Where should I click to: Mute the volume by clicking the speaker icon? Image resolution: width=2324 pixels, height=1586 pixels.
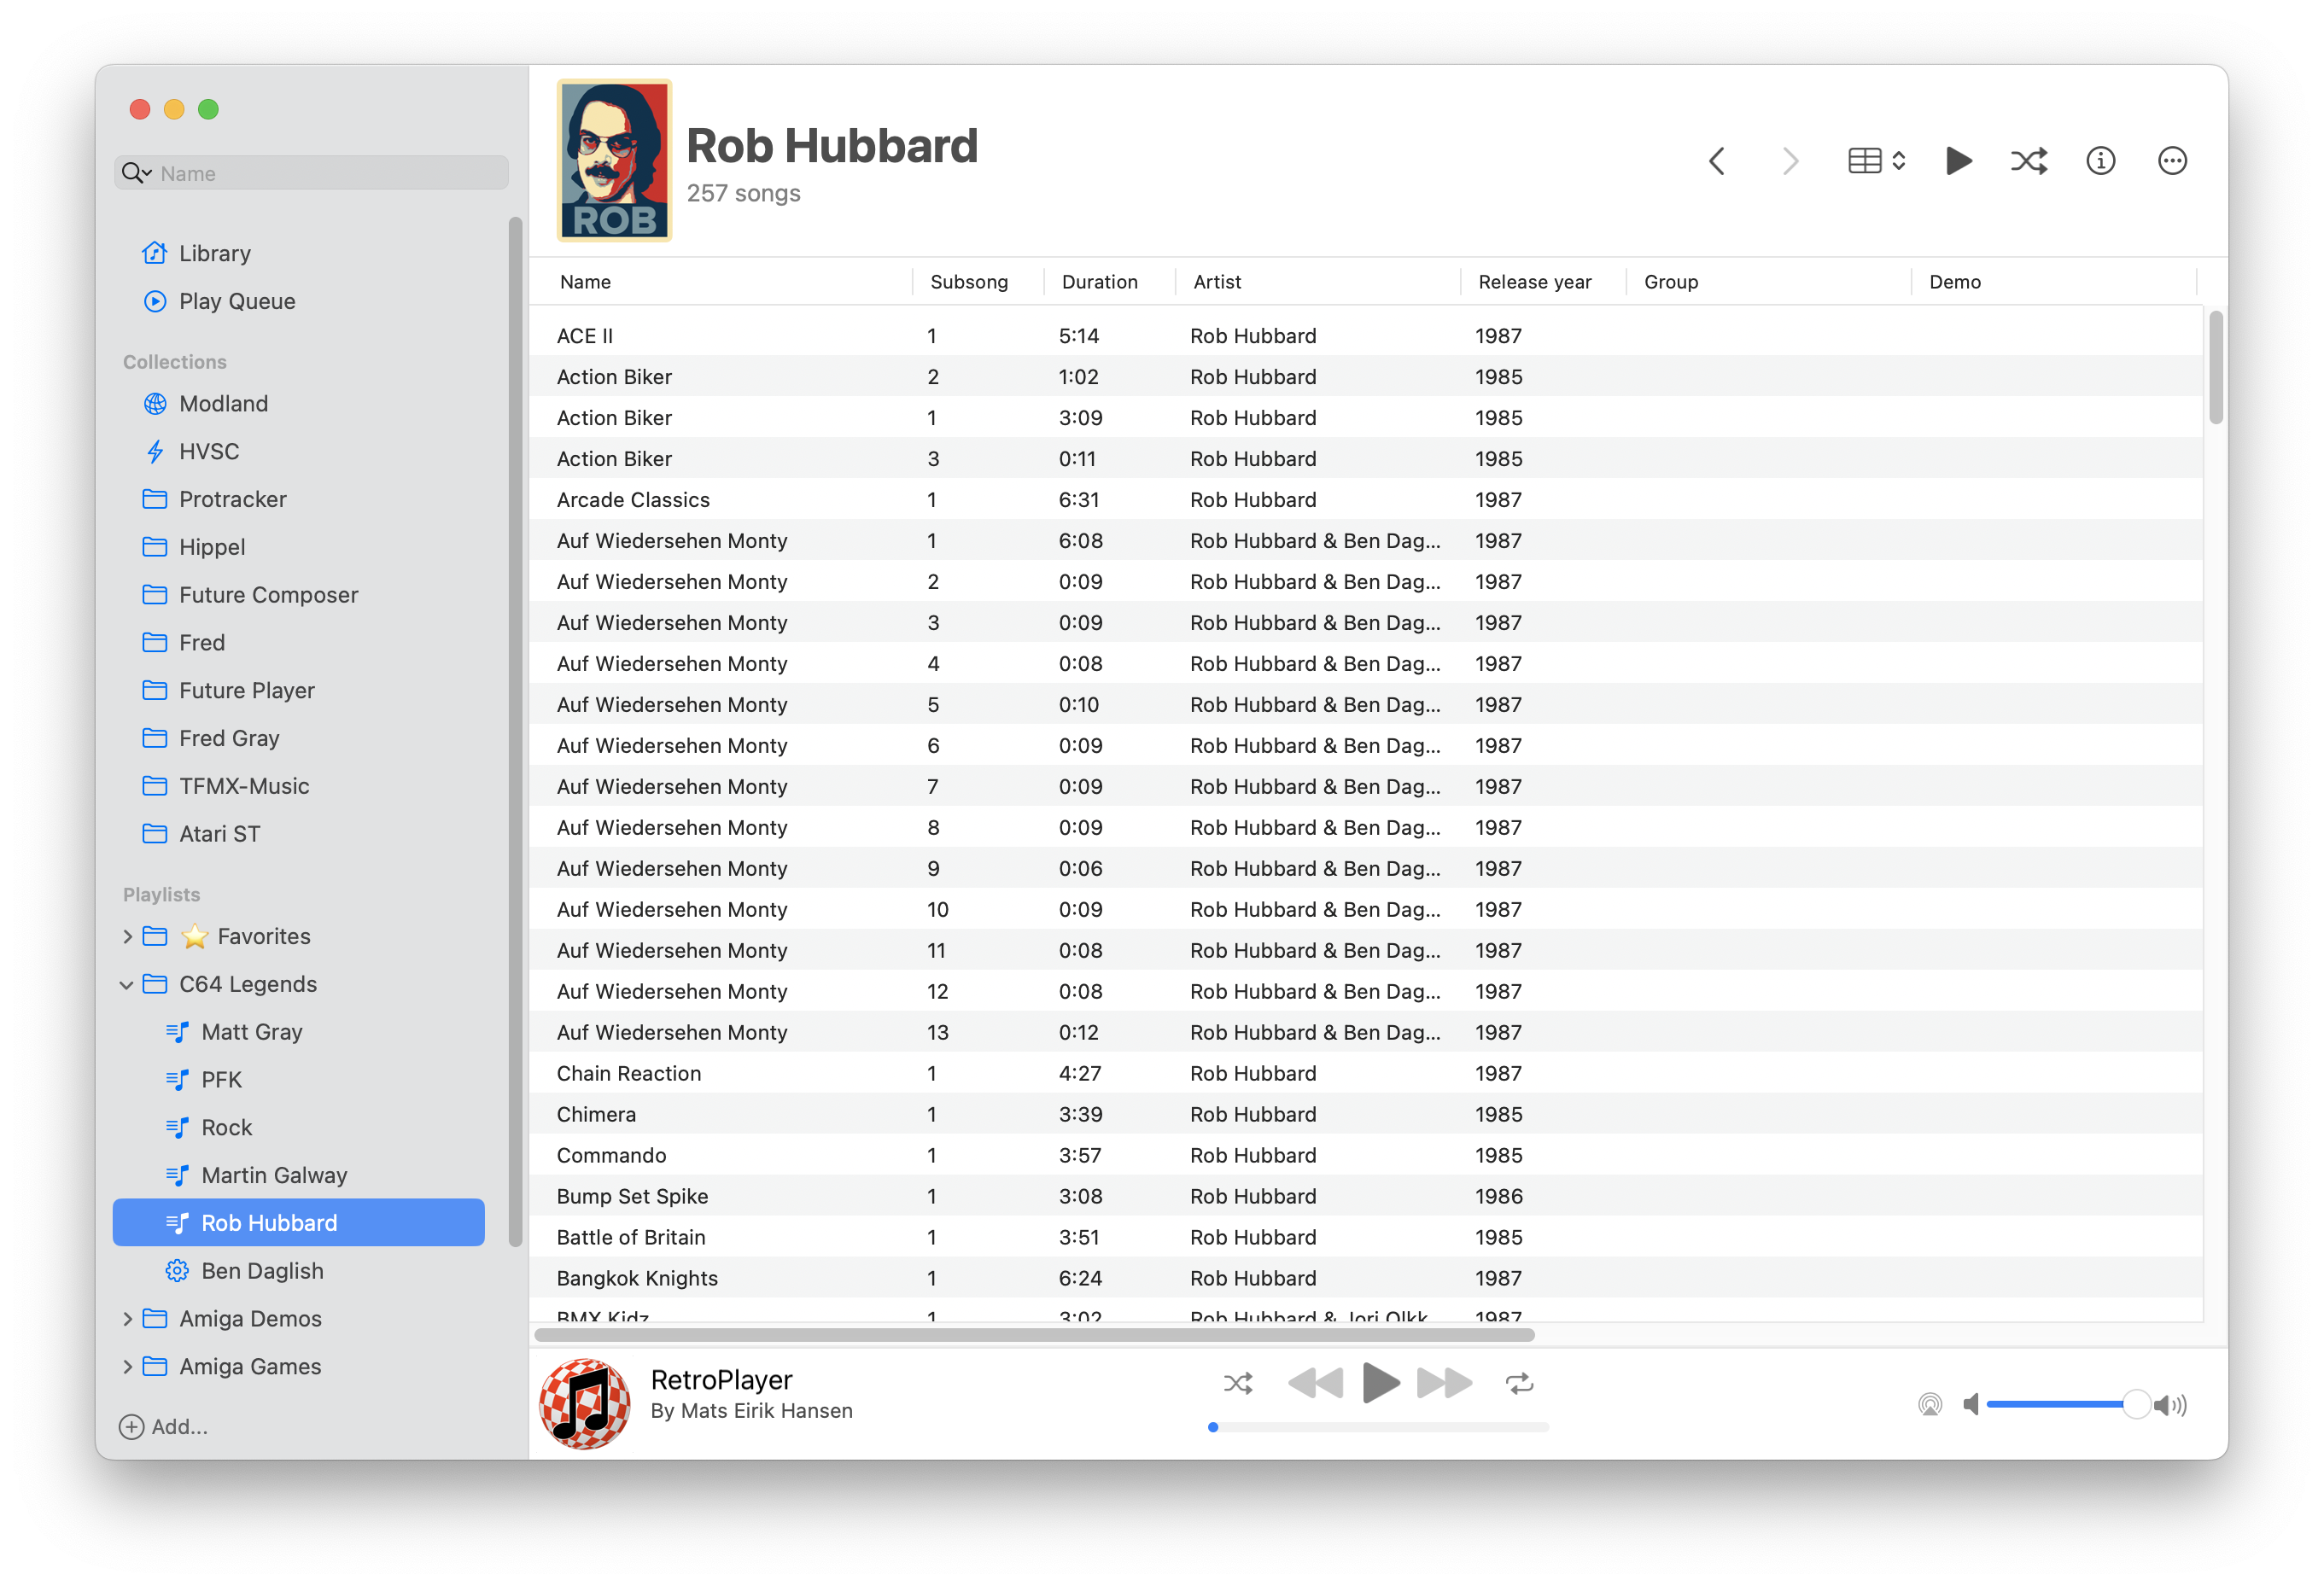1971,1404
